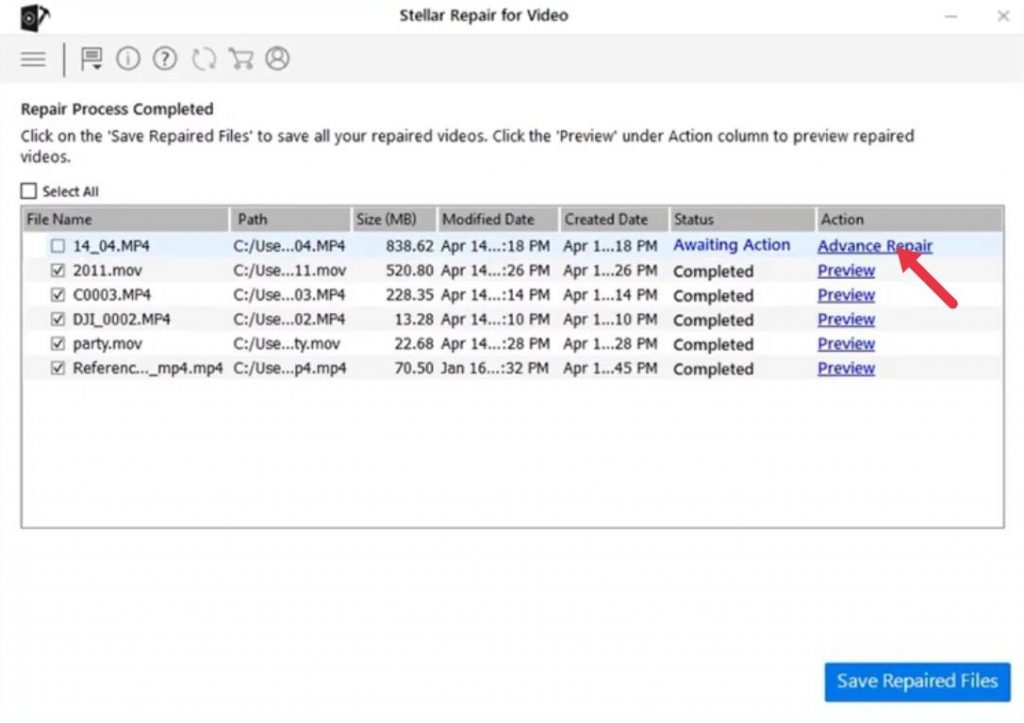Open the hamburger menu icon
Image resolution: width=1024 pixels, height=723 pixels.
pyautogui.click(x=33, y=59)
